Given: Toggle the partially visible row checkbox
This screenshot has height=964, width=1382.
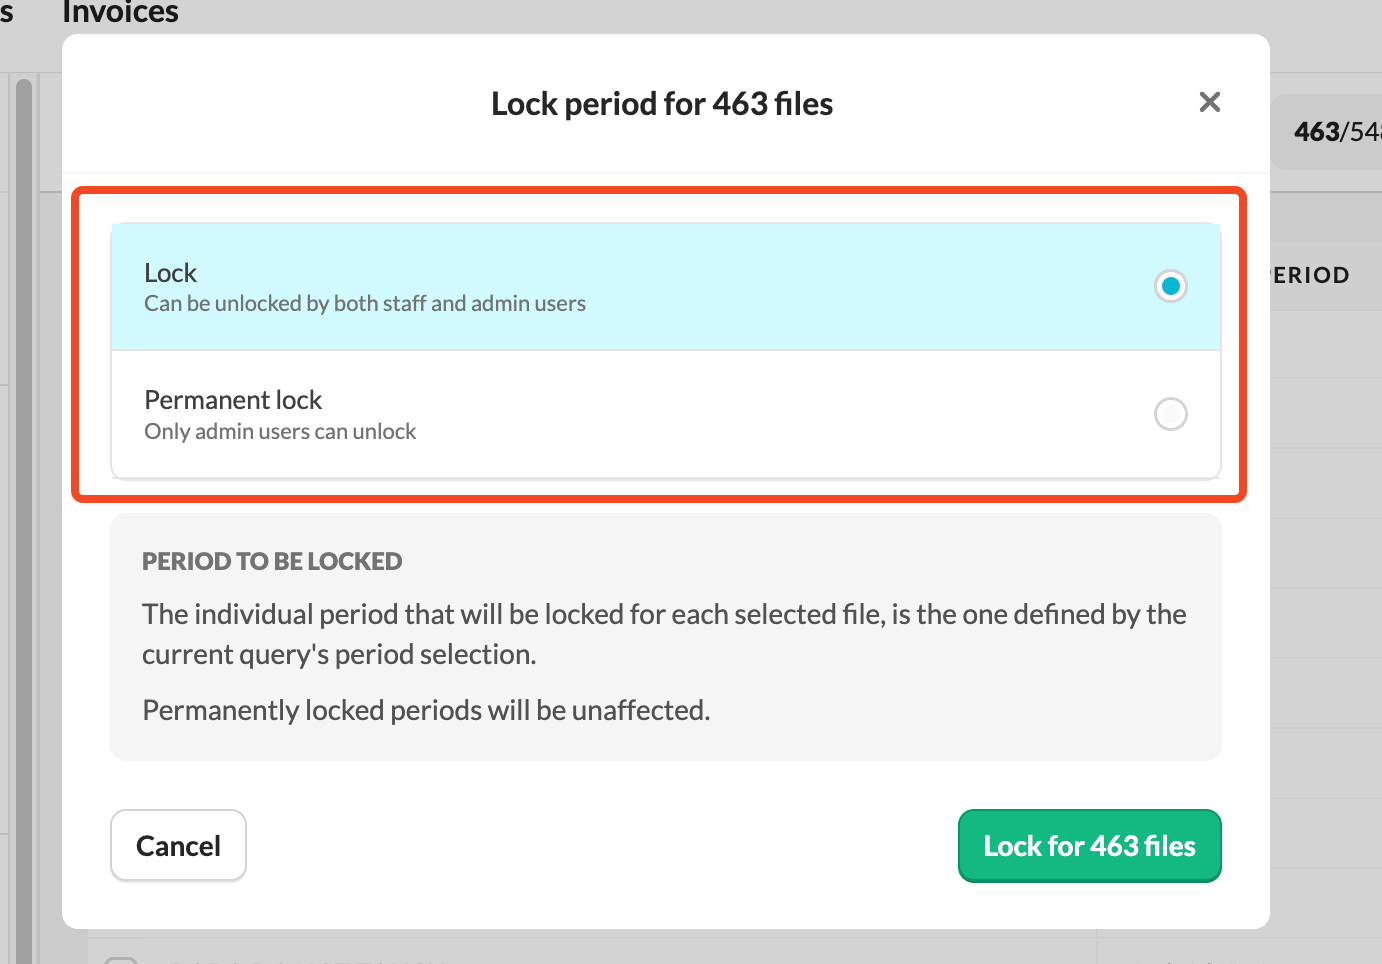Looking at the screenshot, I should (x=121, y=959).
